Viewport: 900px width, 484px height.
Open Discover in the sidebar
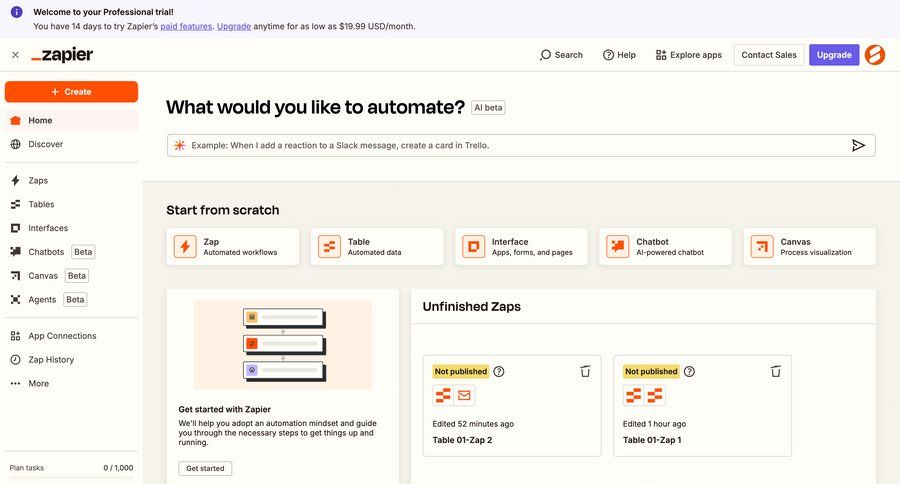(x=71, y=144)
